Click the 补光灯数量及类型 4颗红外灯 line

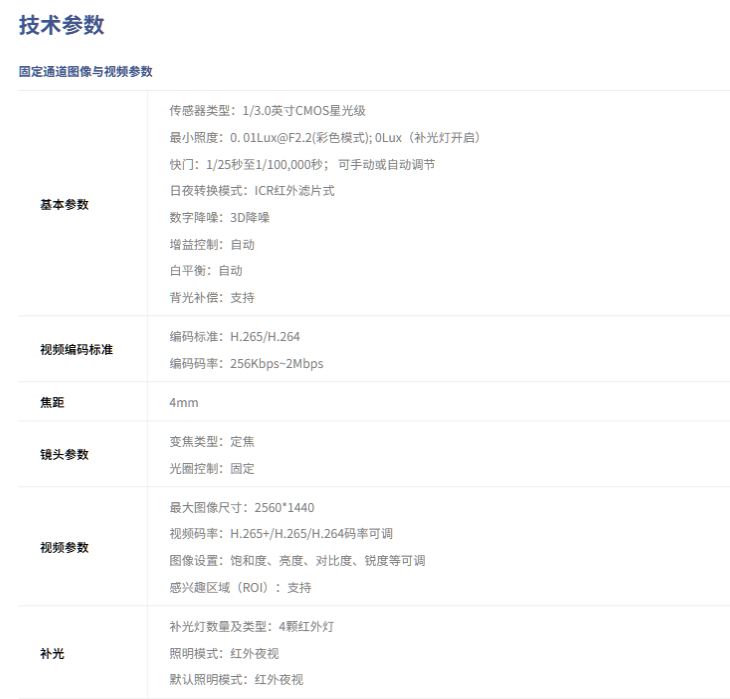tap(251, 627)
